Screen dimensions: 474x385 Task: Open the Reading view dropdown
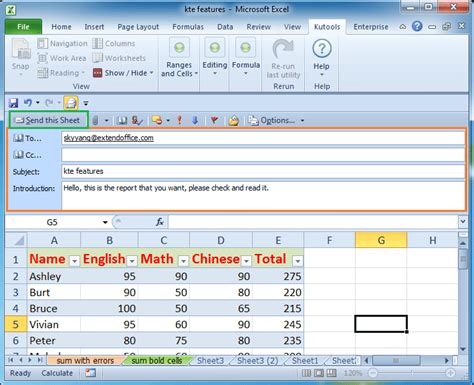click(61, 73)
